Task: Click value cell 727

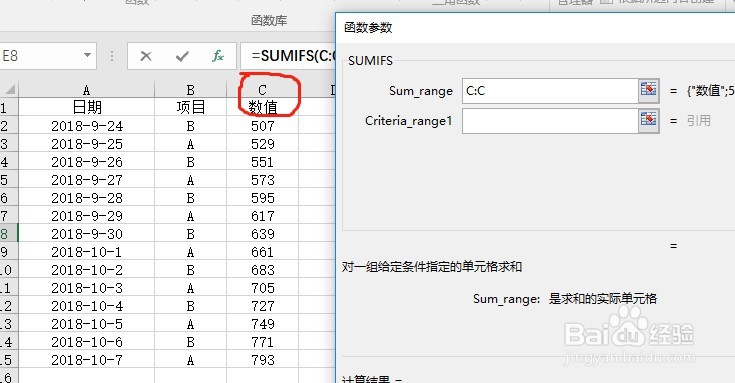Action: [262, 306]
